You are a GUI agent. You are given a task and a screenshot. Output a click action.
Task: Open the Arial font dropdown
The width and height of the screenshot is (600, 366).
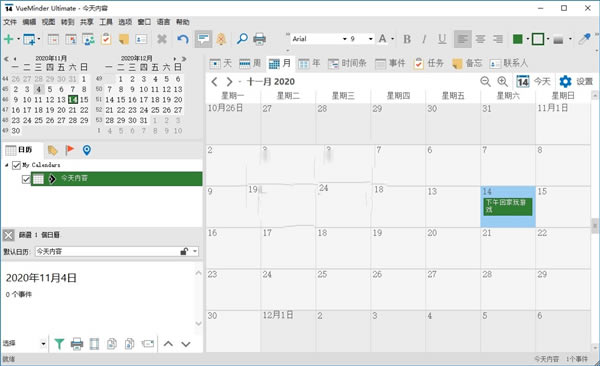(344, 39)
